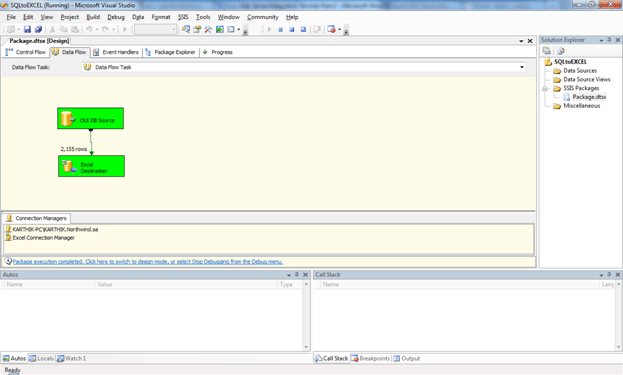
Task: Click the Toolbox hammer-and-wrench icon
Action: click(208, 29)
